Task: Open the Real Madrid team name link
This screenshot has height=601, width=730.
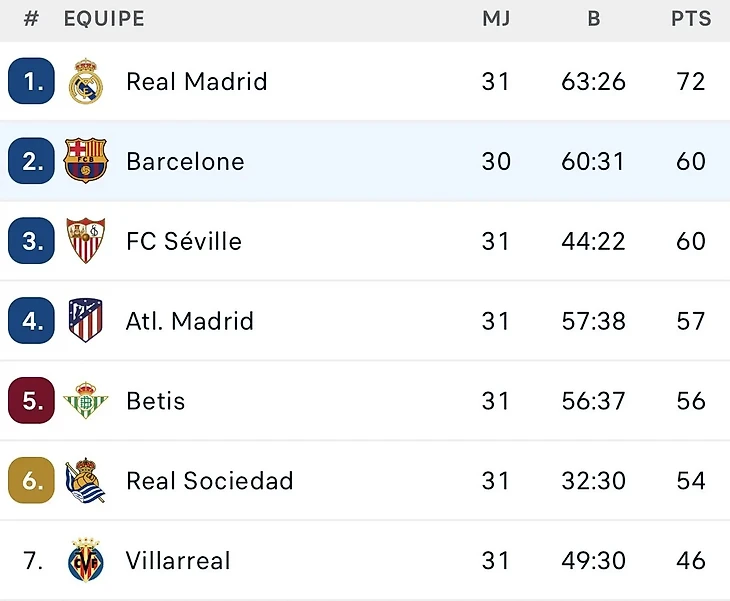Action: coord(197,82)
